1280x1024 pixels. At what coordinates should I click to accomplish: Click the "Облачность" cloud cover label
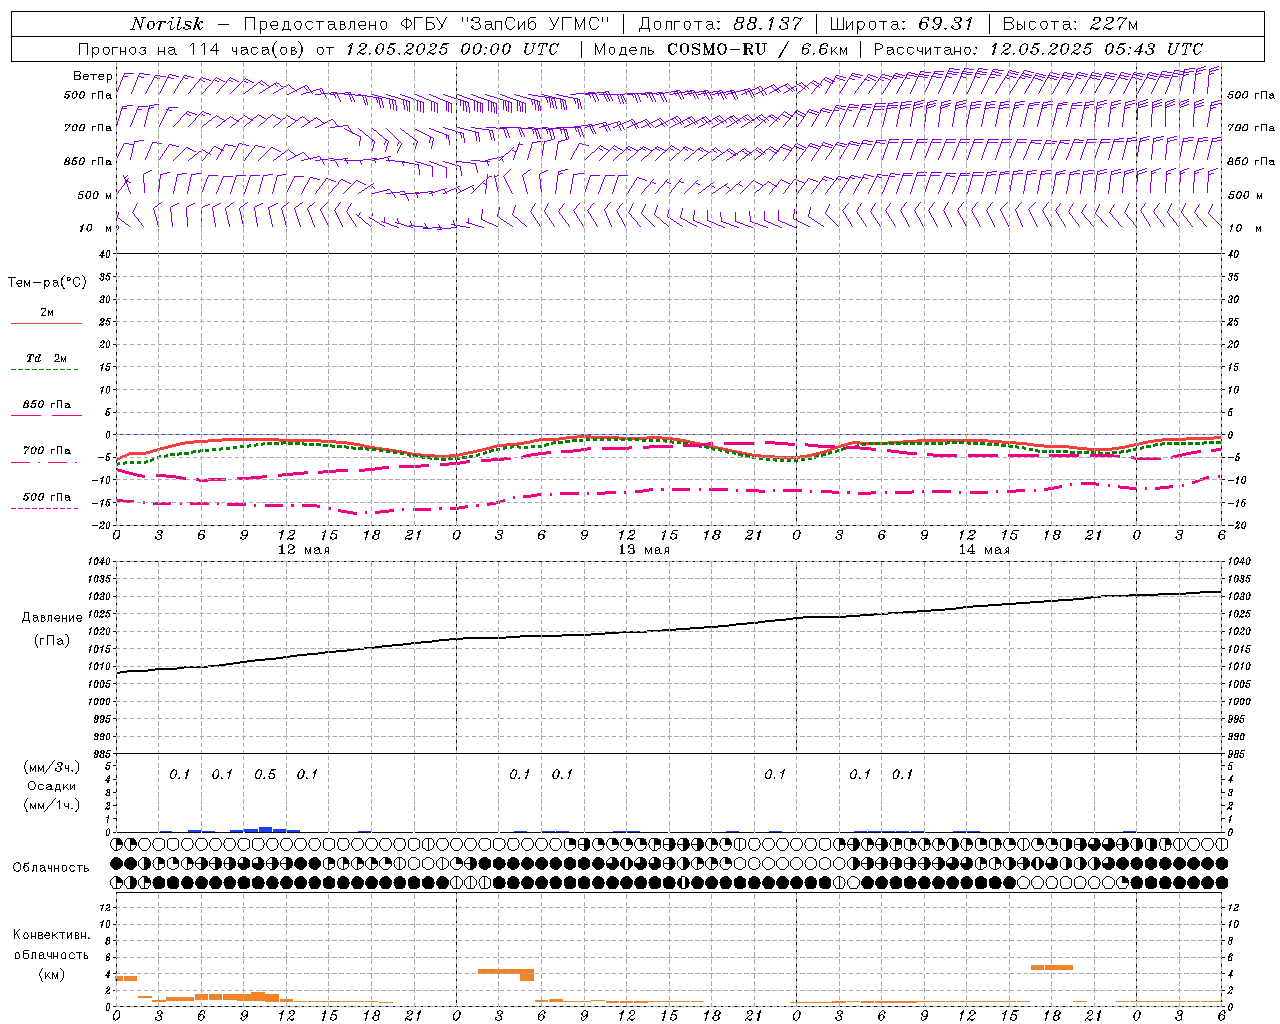51,867
